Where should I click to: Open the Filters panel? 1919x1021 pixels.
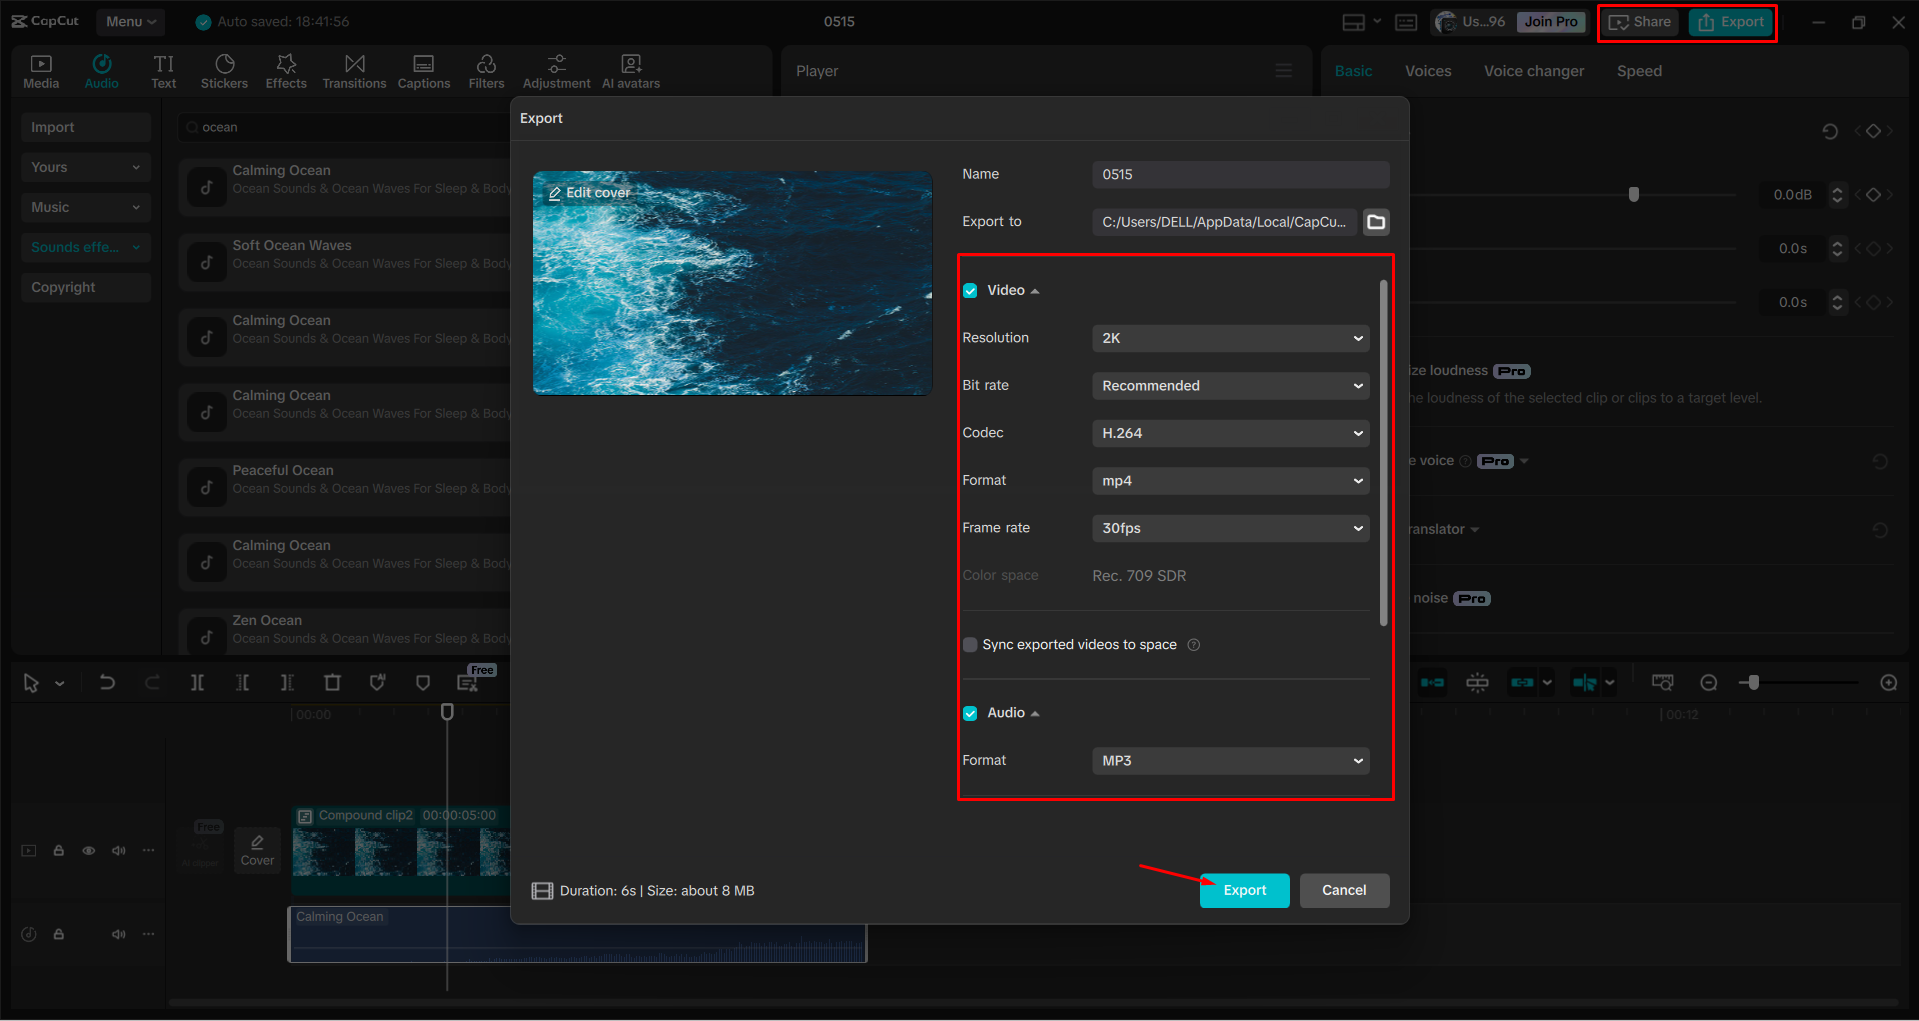click(x=486, y=70)
